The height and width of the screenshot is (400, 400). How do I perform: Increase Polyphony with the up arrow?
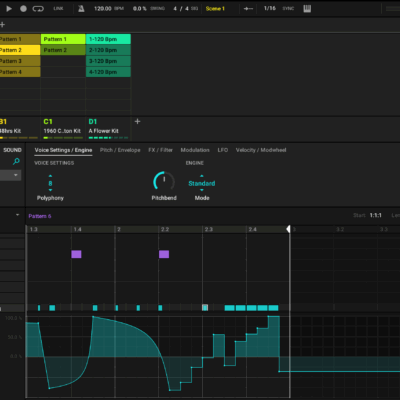tap(50, 176)
